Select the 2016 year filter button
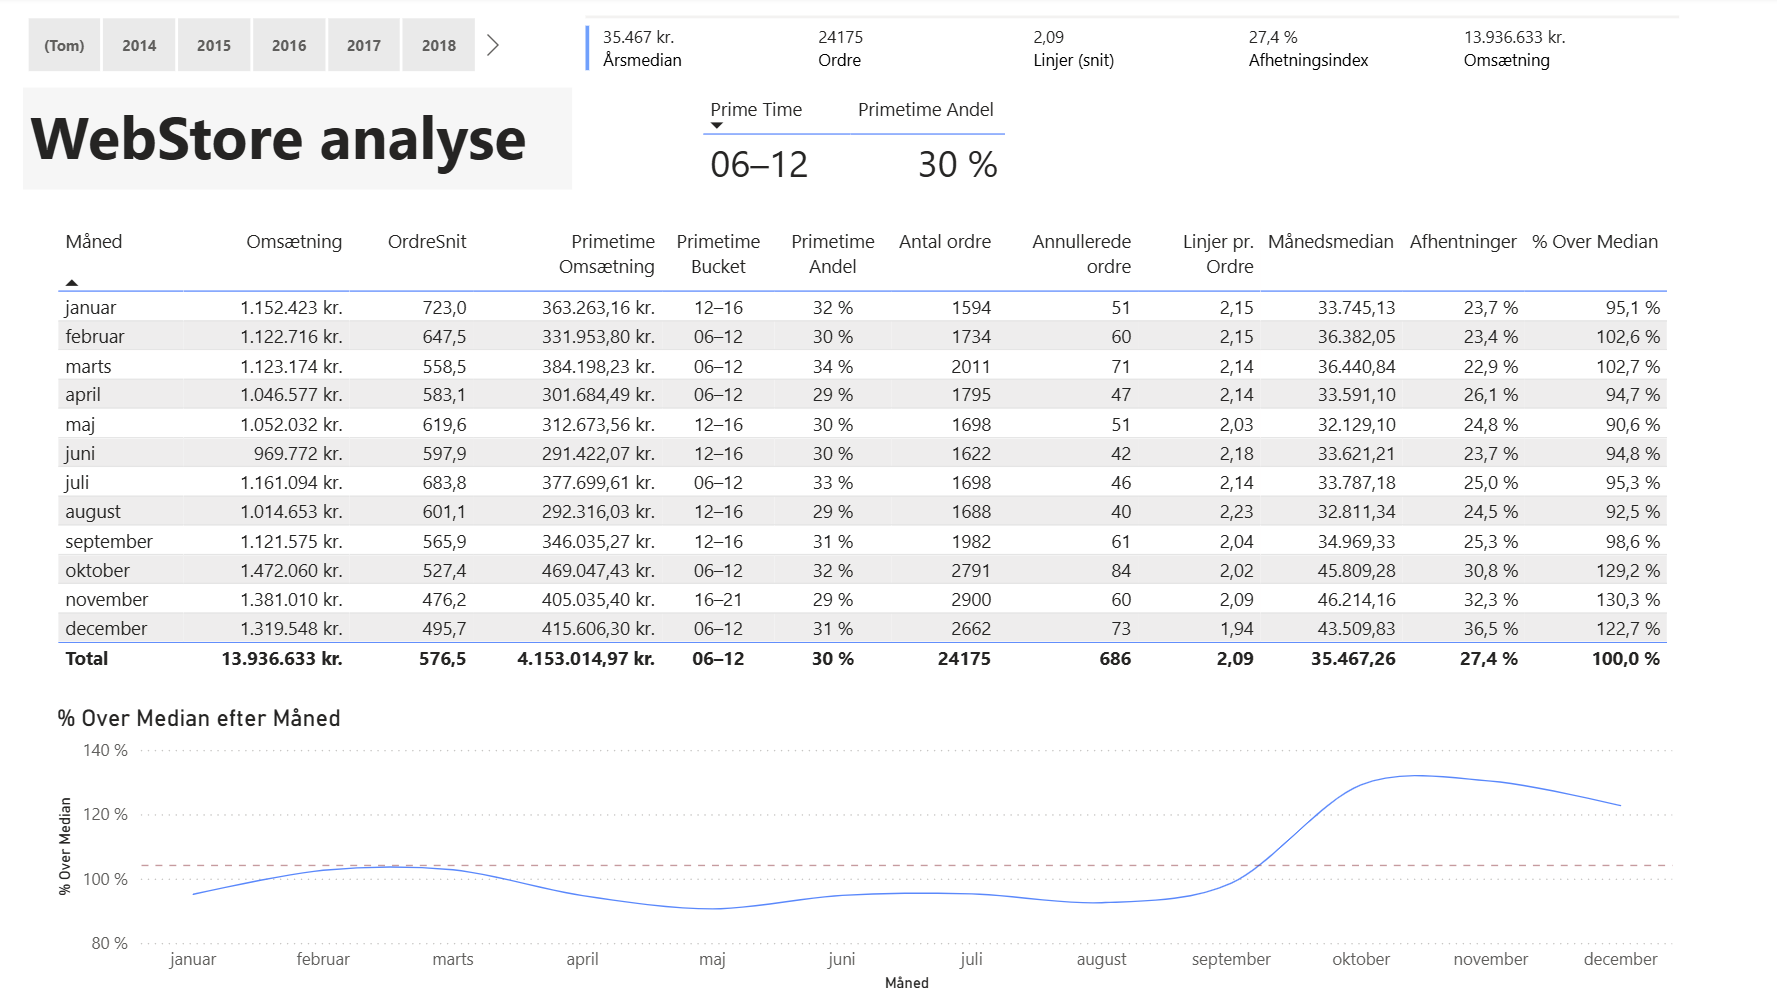Image resolution: width=1777 pixels, height=994 pixels. pos(289,44)
